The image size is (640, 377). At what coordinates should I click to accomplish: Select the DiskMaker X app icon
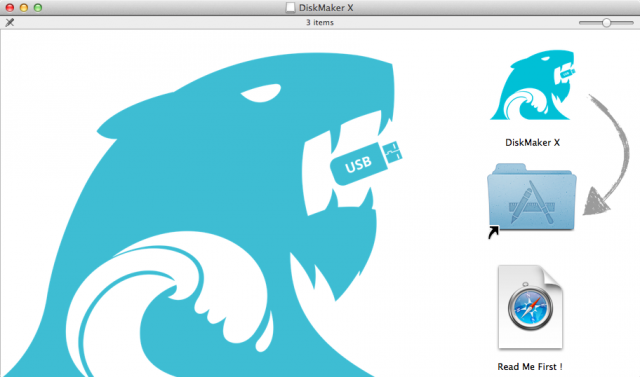(532, 85)
